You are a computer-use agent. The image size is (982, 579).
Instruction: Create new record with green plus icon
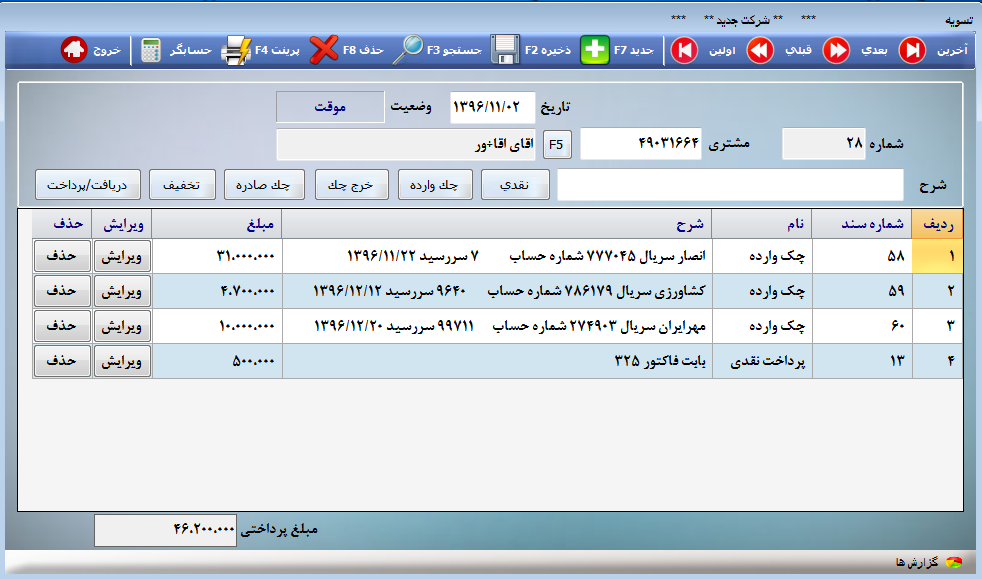(595, 50)
